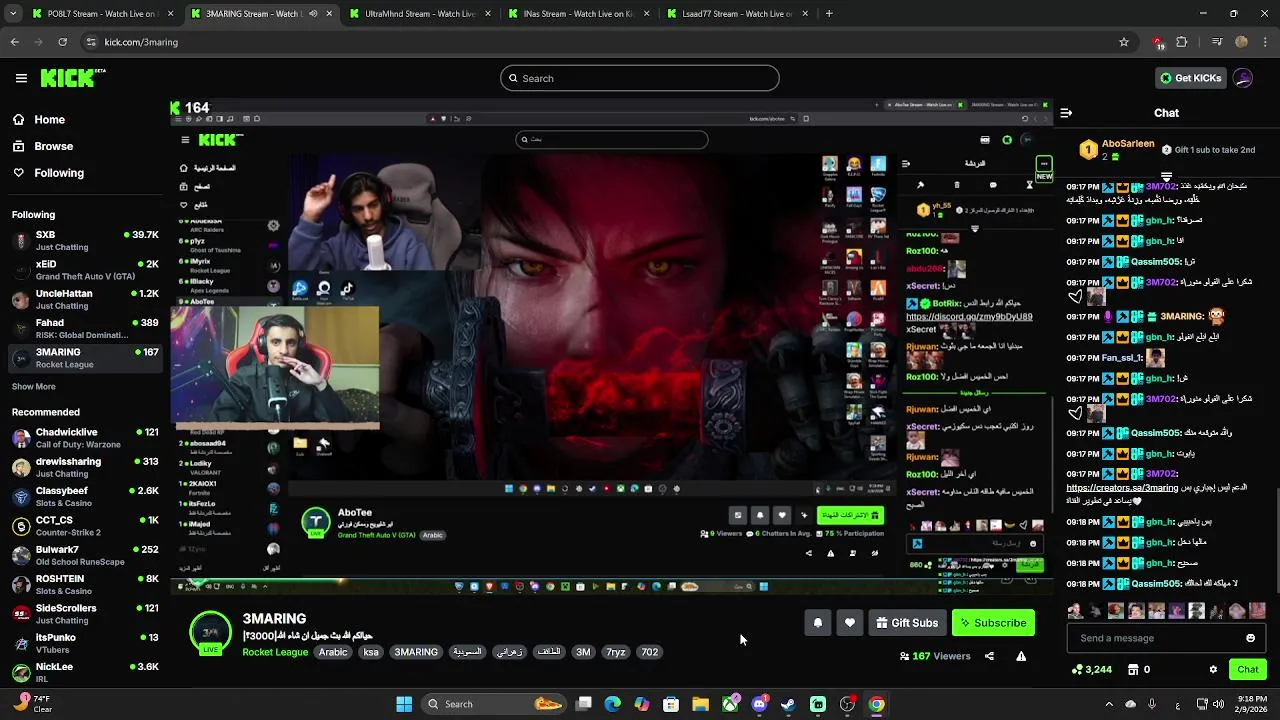1280x720 pixels.
Task: Share the stream via share icon
Action: pos(989,656)
